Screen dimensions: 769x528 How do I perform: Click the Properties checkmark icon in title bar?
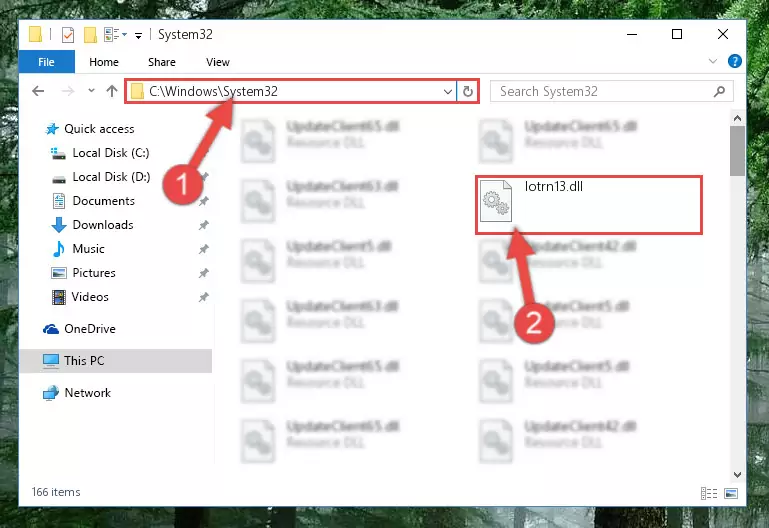[68, 35]
